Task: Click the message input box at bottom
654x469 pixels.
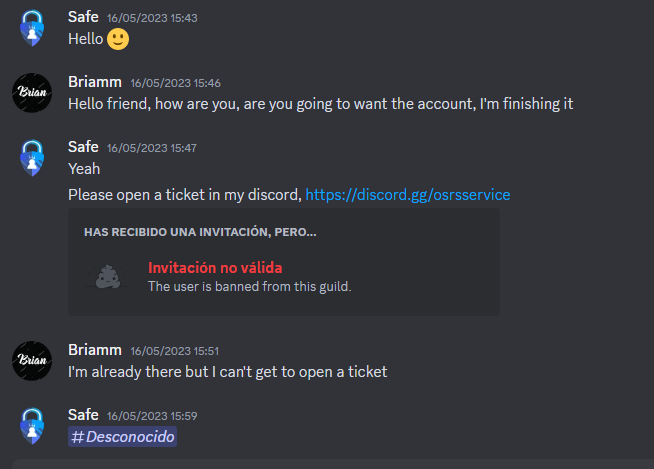Action: coord(333,464)
